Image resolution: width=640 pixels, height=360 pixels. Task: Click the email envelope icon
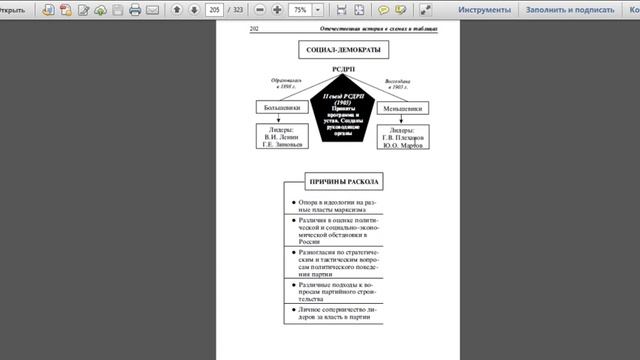pyautogui.click(x=152, y=10)
